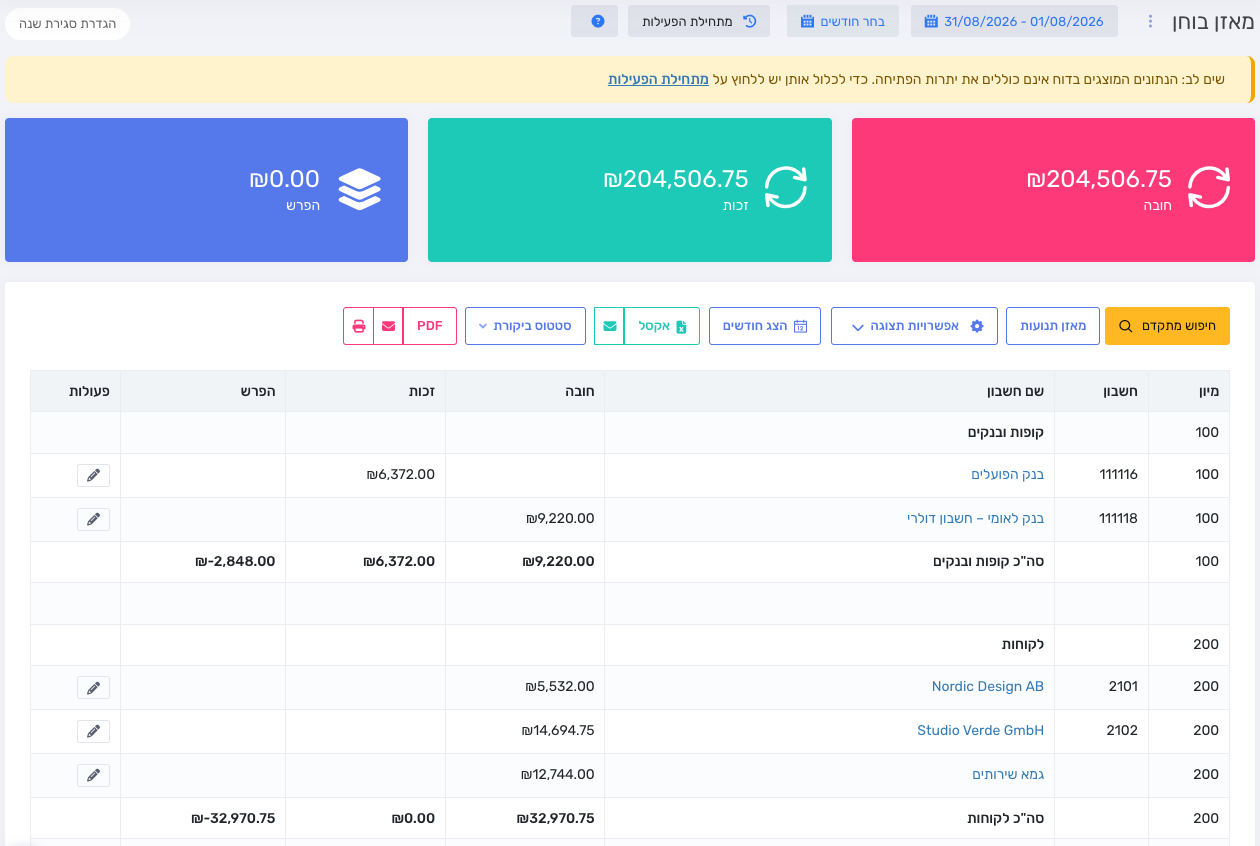Click the Studio Verde GmbH account name

[x=980, y=730]
